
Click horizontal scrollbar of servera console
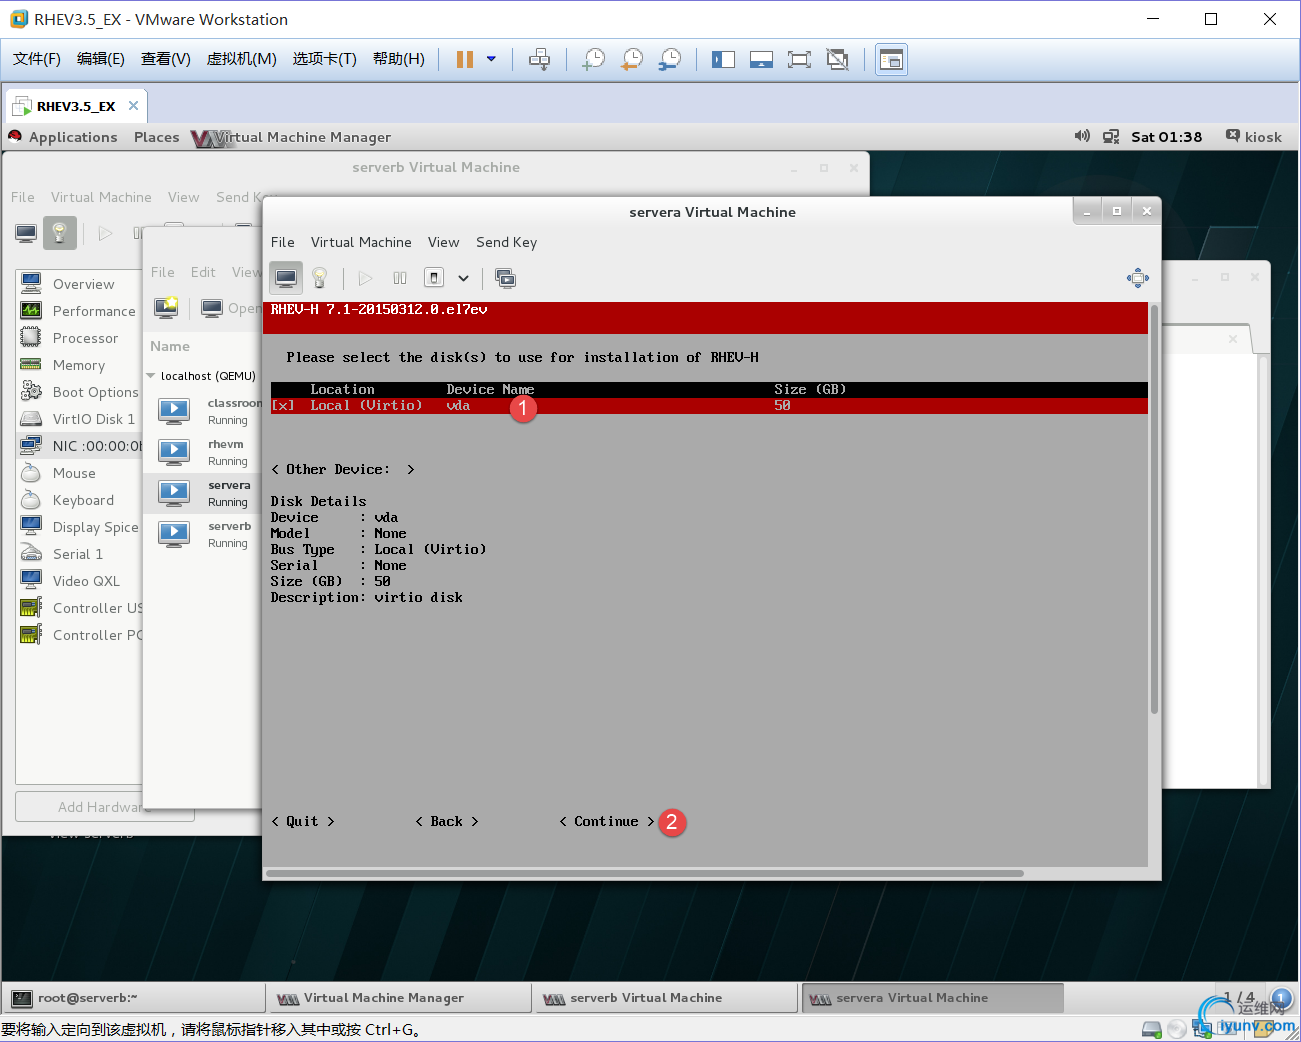[x=645, y=873]
